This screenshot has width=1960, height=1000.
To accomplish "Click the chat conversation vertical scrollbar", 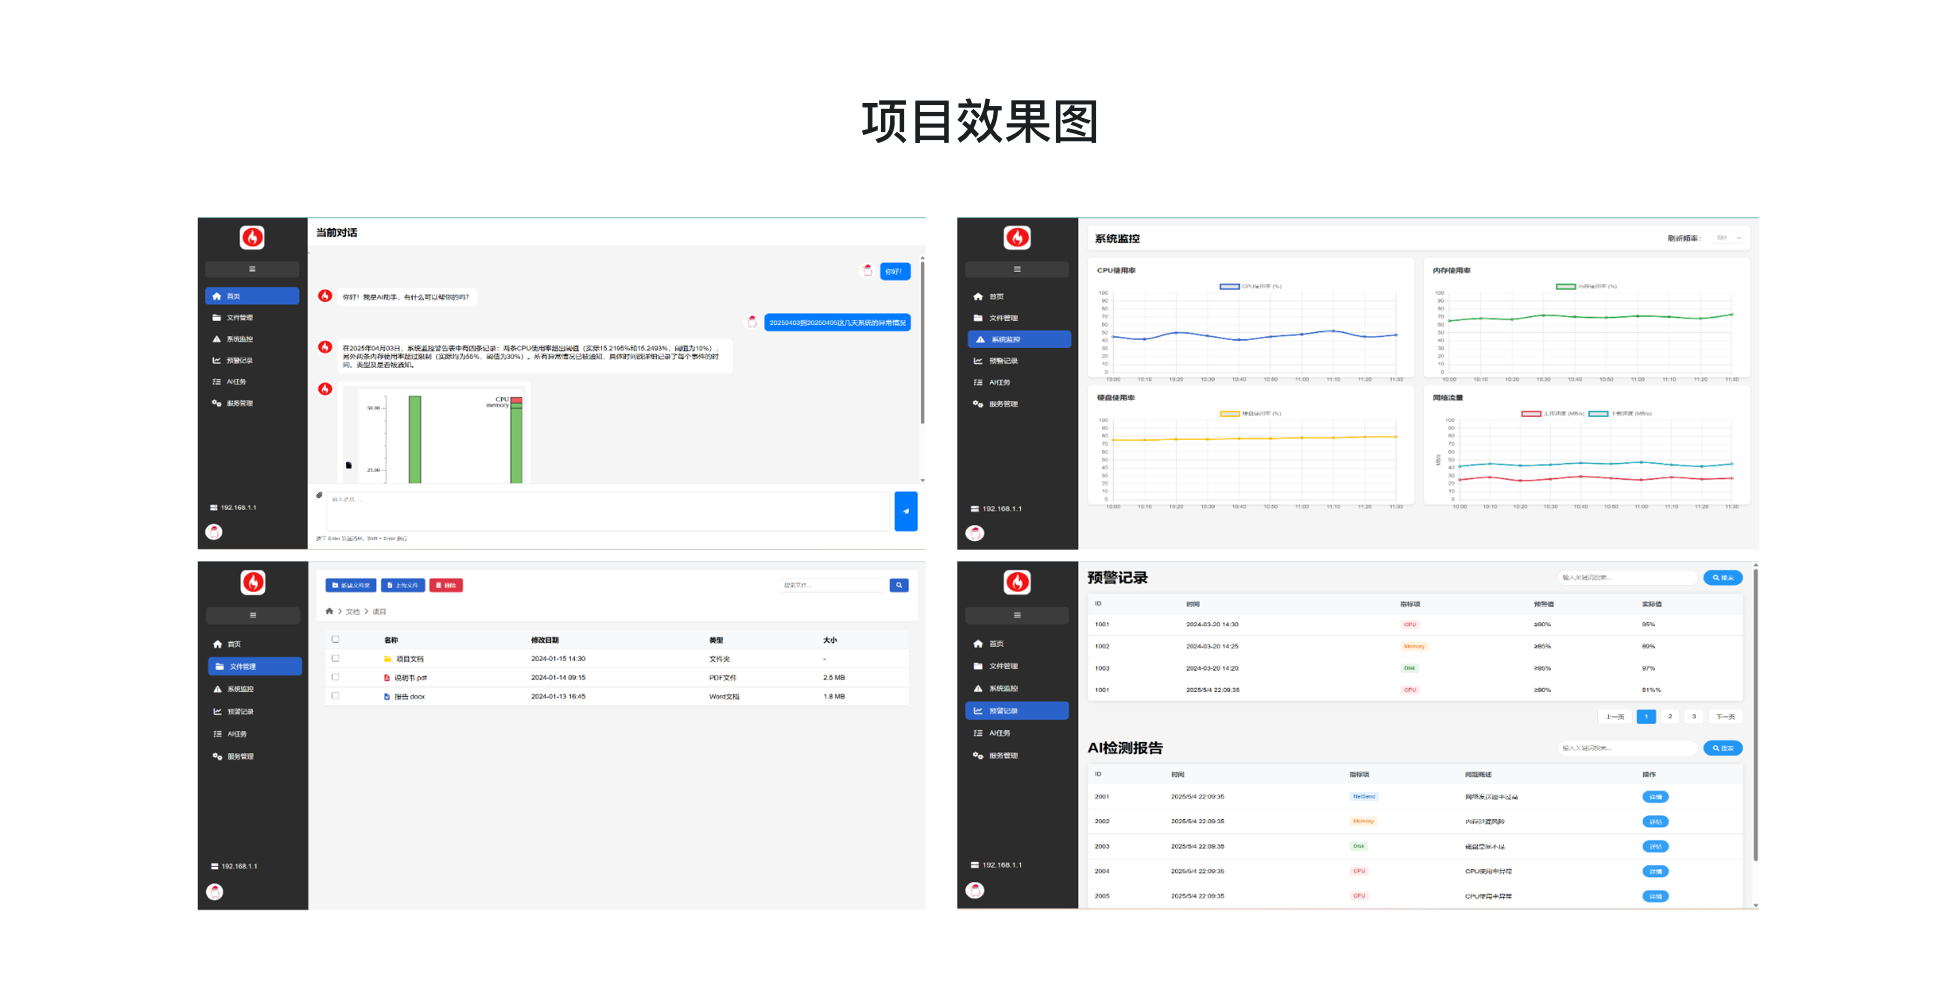I will click(x=922, y=340).
